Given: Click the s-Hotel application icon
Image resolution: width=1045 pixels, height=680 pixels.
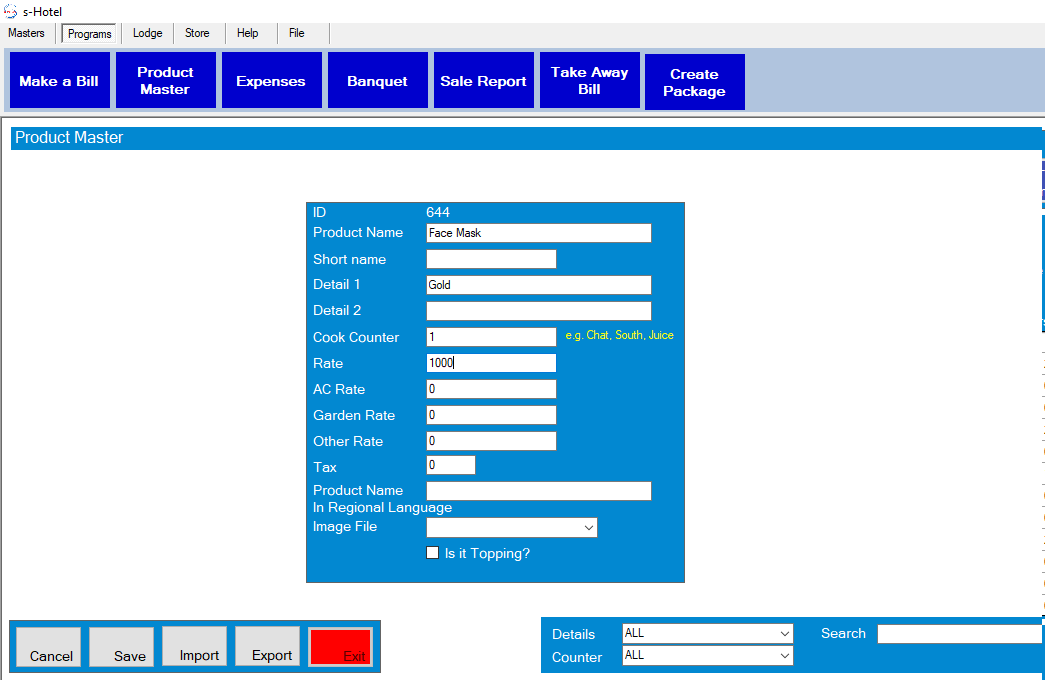Looking at the screenshot, I should (x=11, y=11).
